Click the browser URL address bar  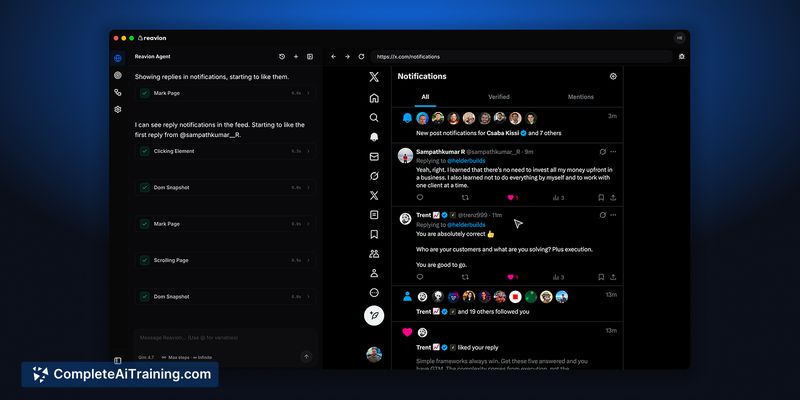pos(520,57)
